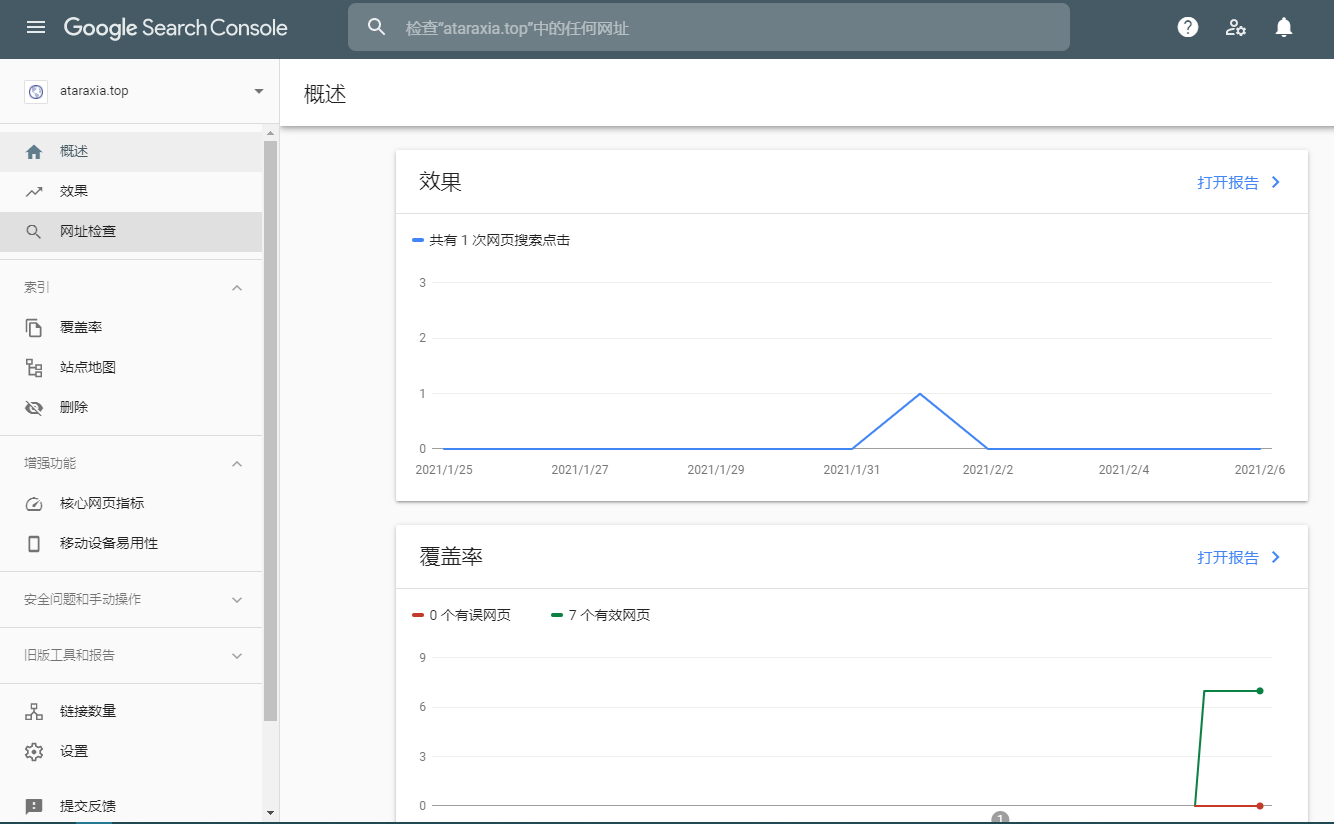
Task: Click the 0 个有误网页 legend item
Action: coord(461,616)
